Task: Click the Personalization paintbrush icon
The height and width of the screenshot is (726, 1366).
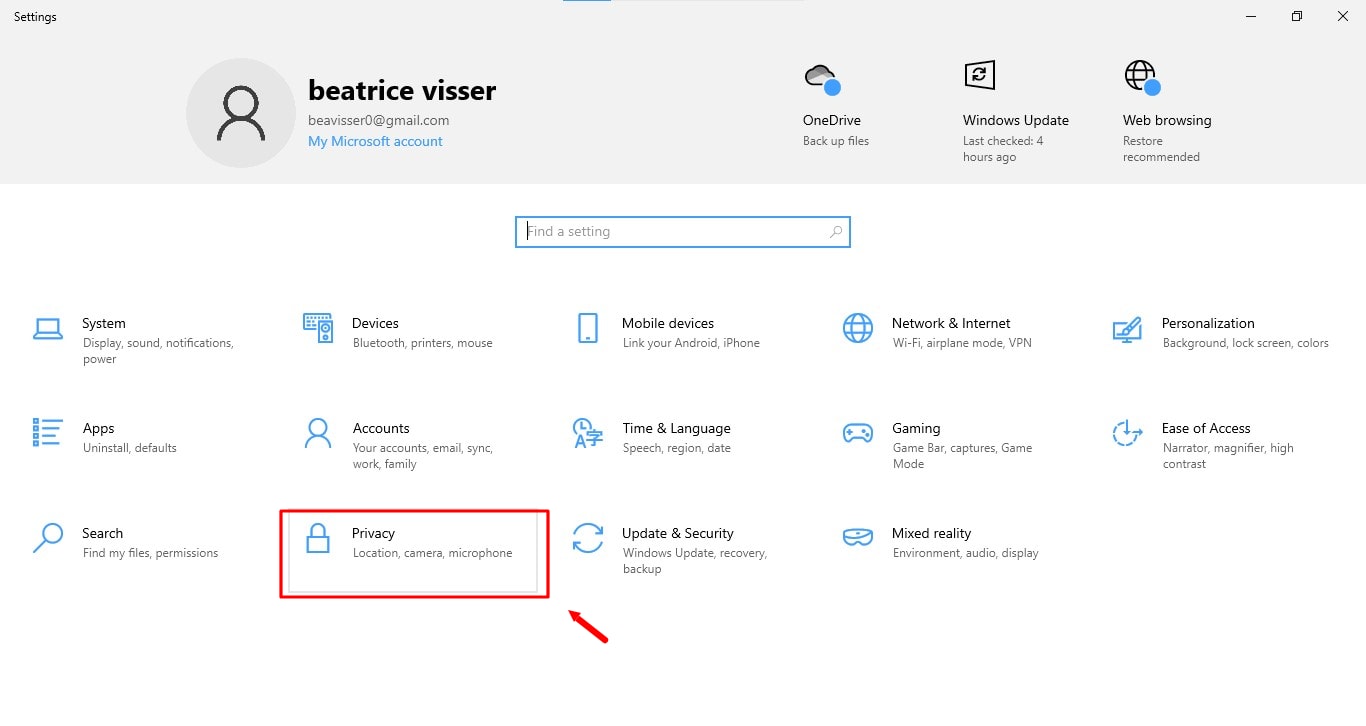Action: 1127,329
